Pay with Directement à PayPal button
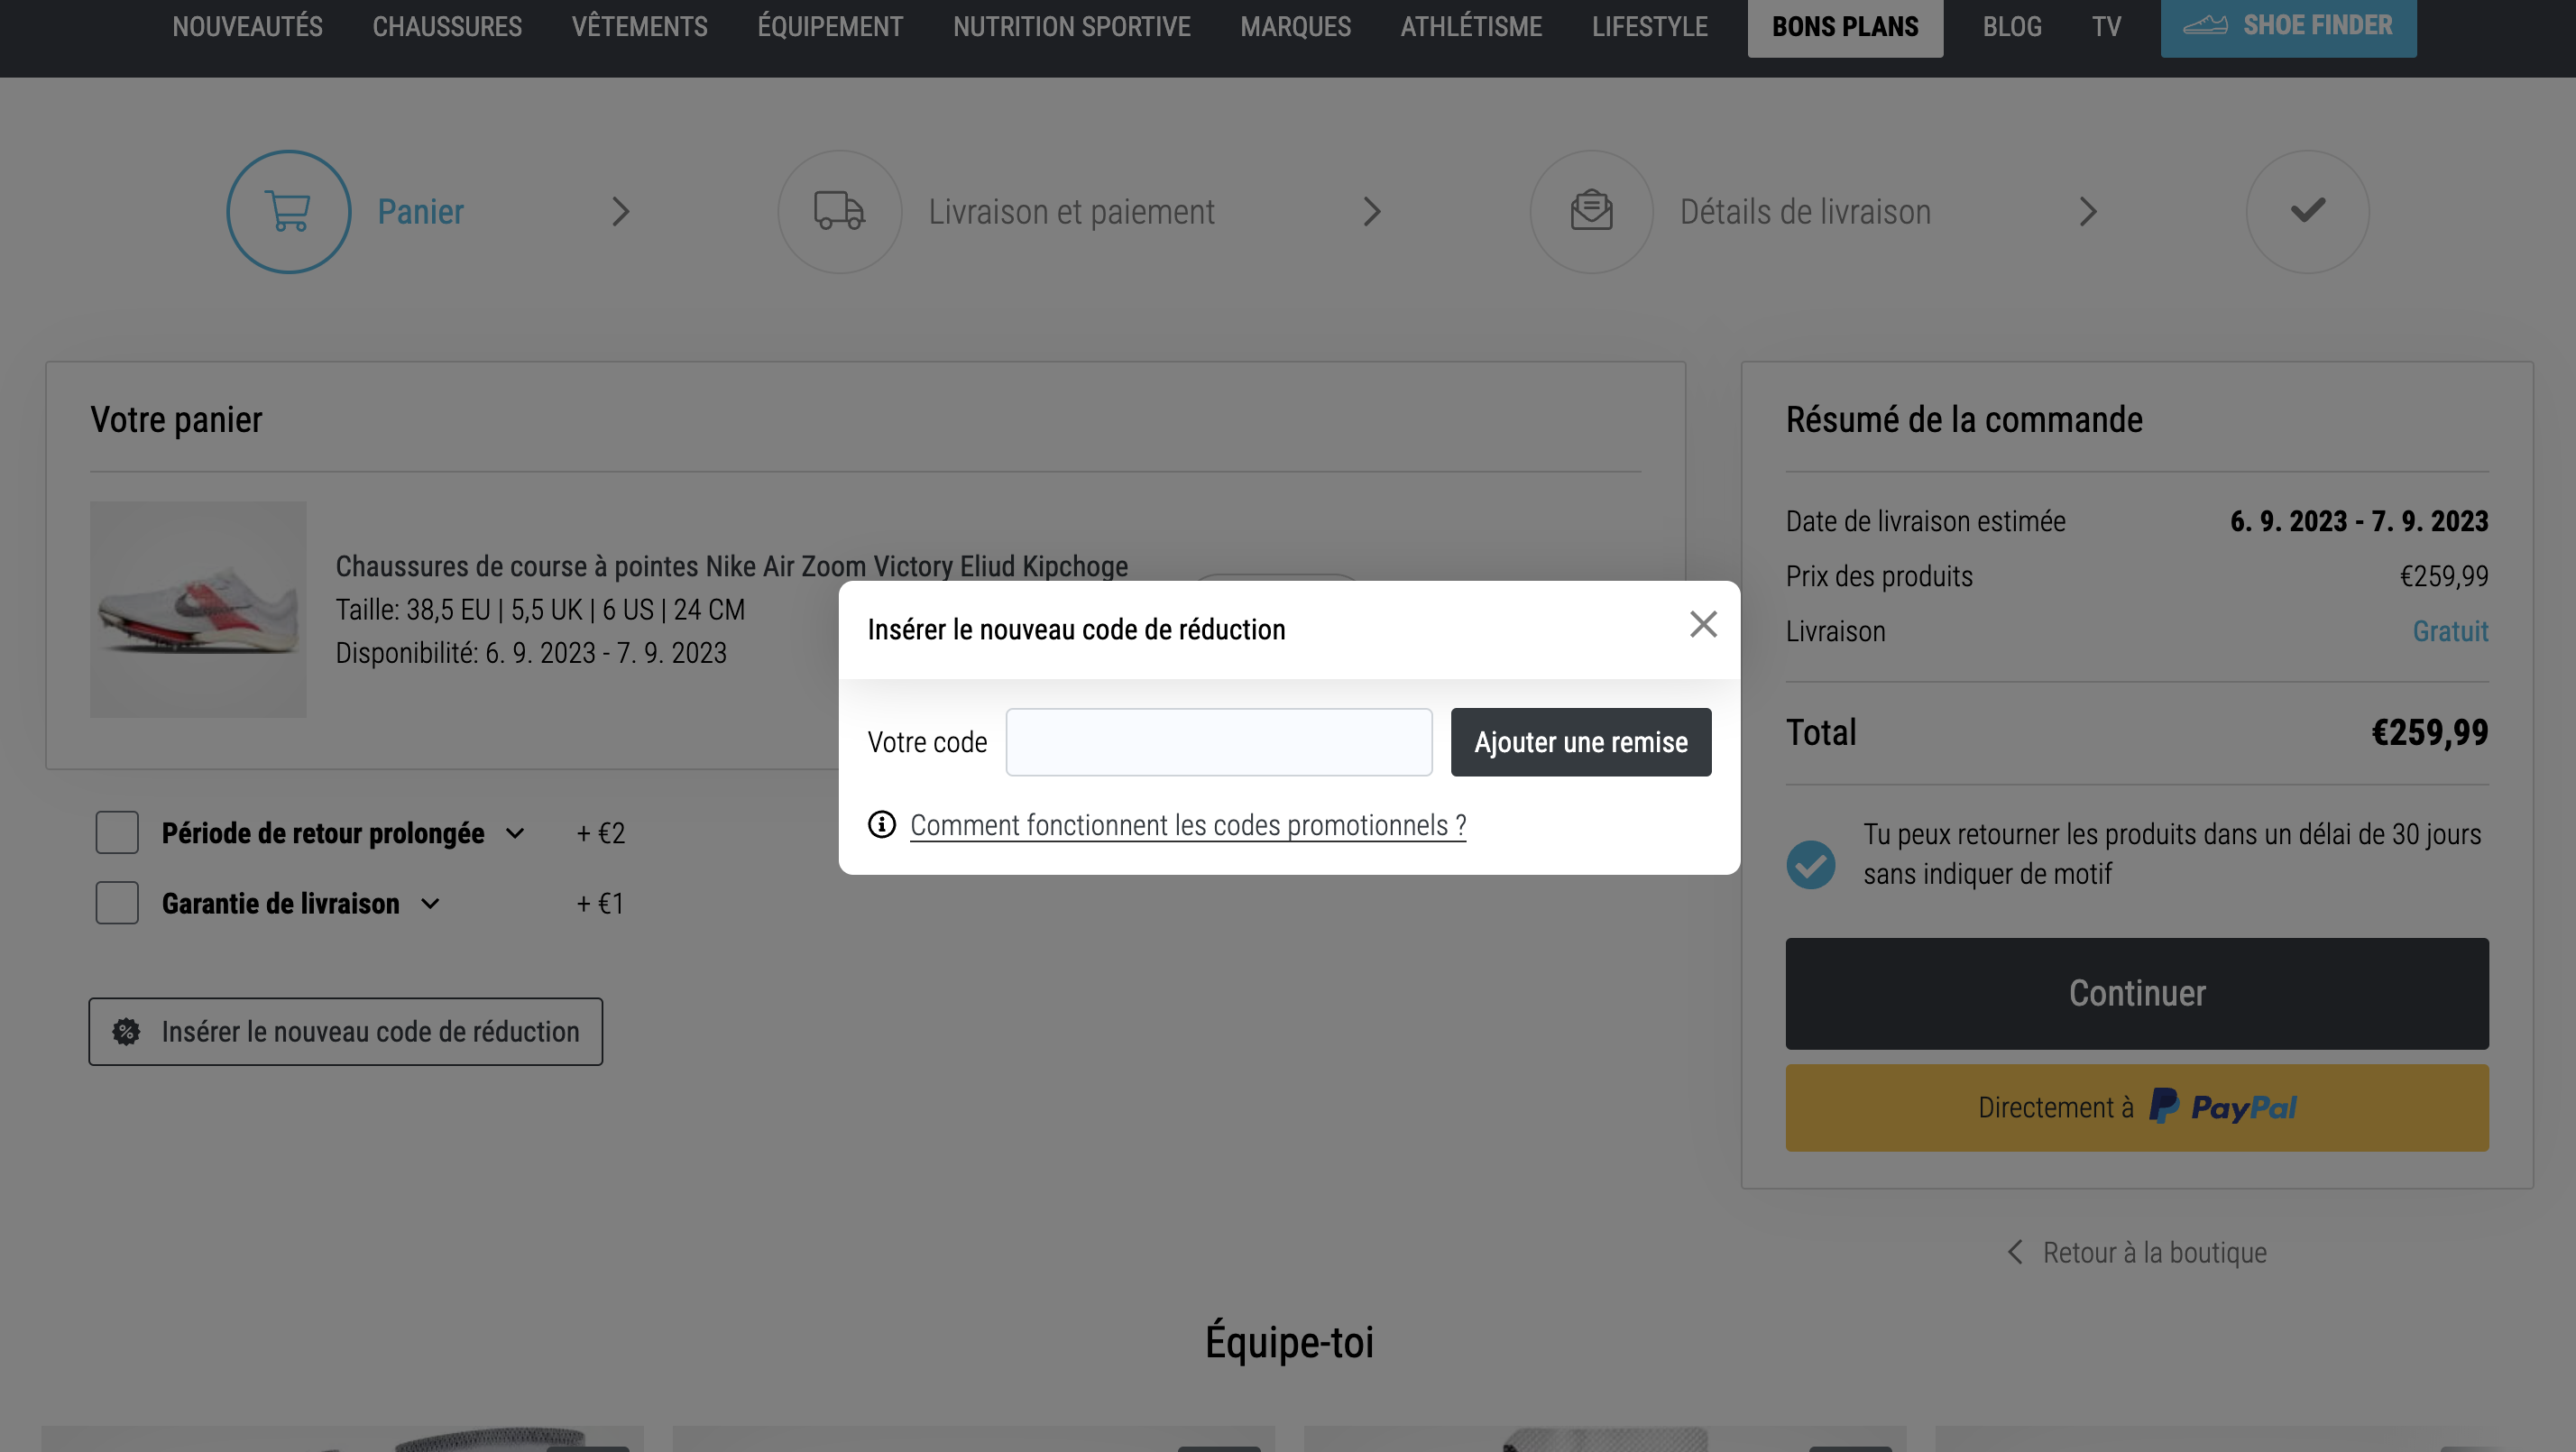 (x=2137, y=1107)
